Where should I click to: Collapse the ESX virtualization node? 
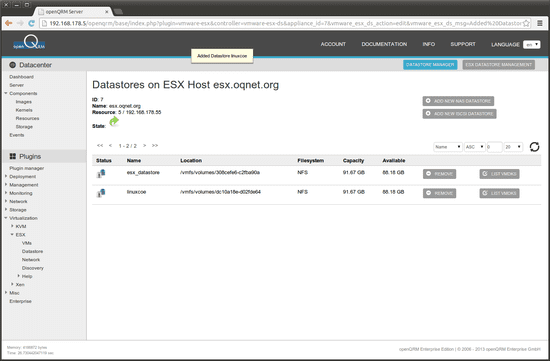12,235
